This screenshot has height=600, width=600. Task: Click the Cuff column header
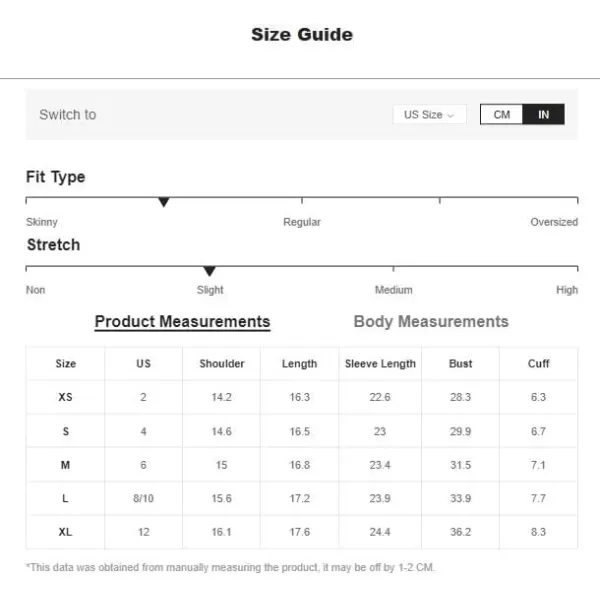(x=538, y=364)
